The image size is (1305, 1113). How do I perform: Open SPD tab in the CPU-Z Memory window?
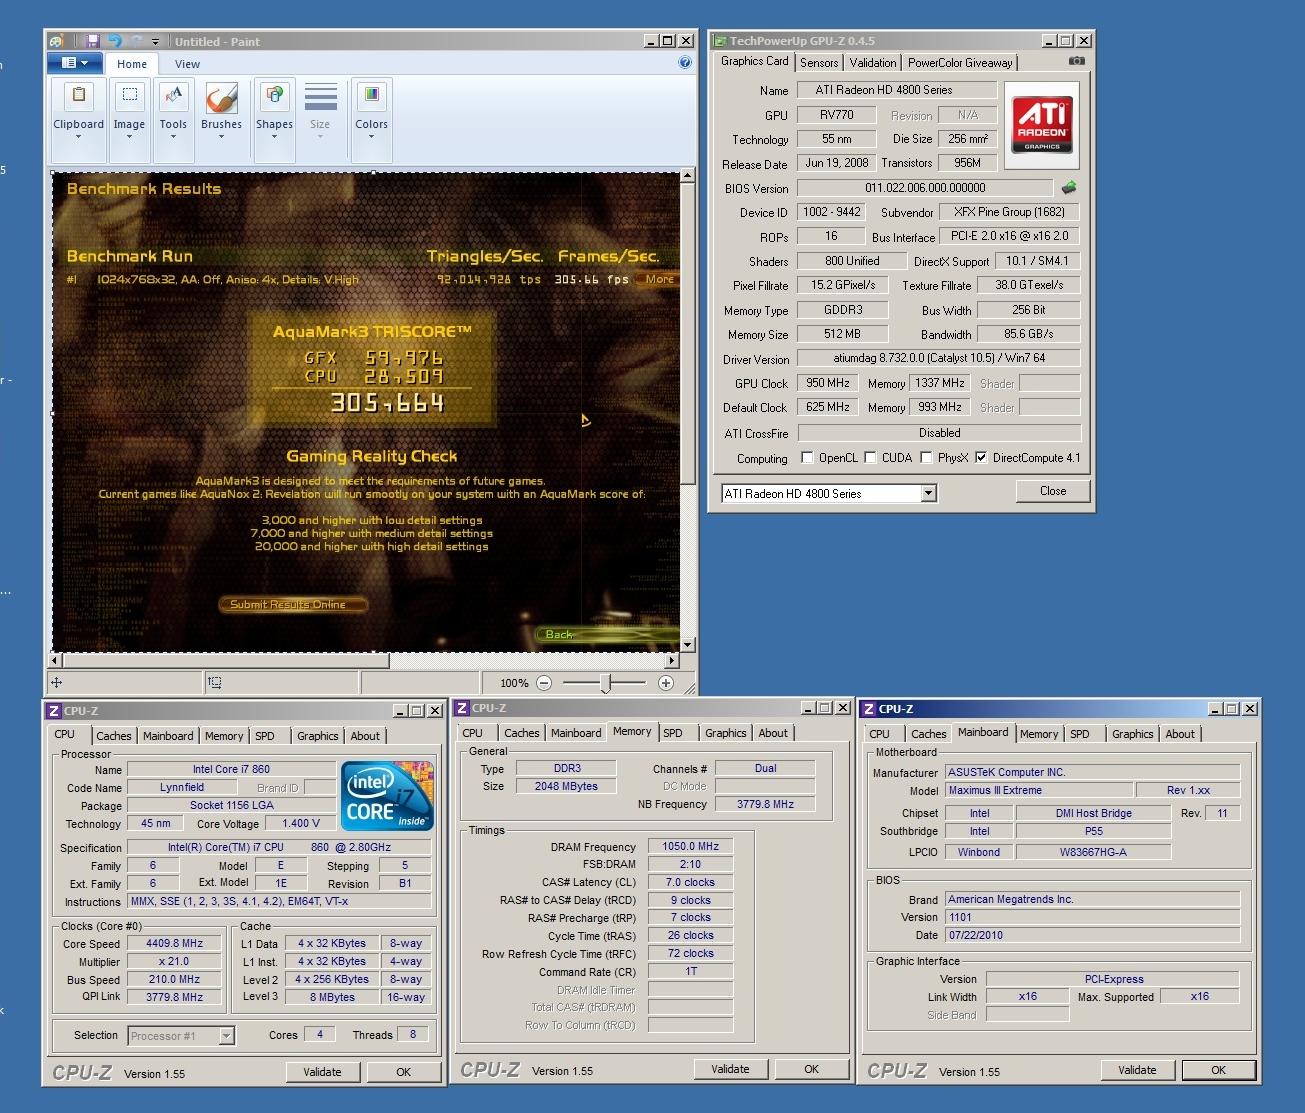coord(673,733)
